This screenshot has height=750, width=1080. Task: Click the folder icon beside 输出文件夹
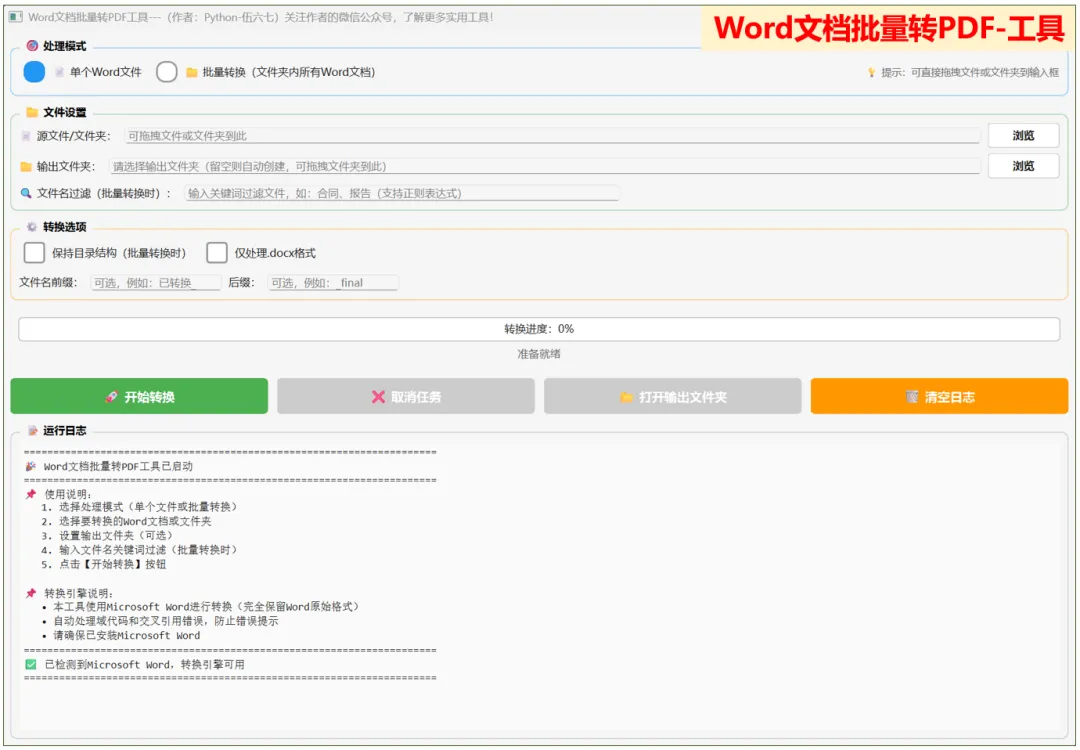coord(26,166)
